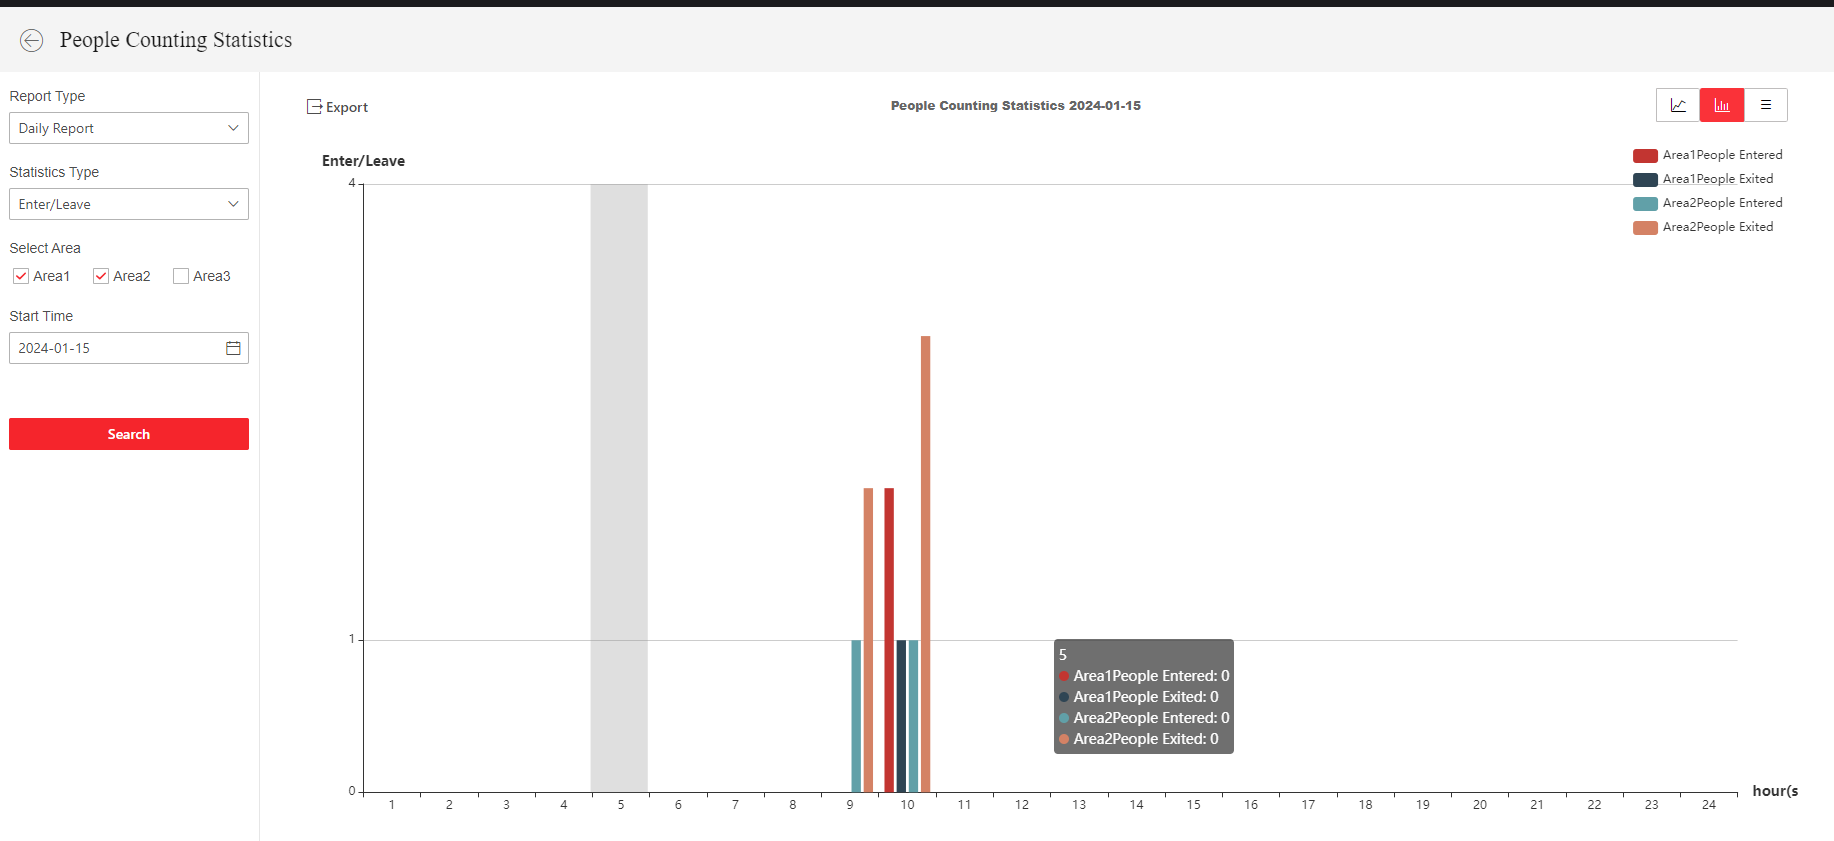
Task: Click the Export text link
Action: 347,107
